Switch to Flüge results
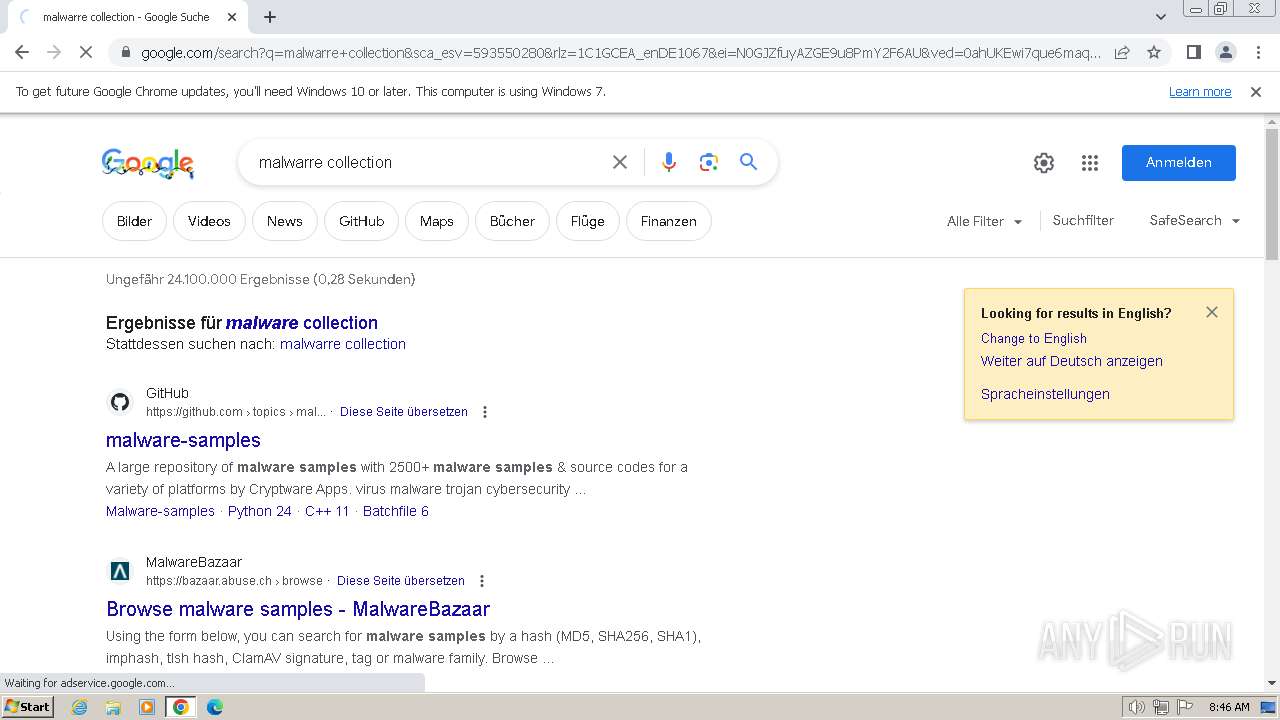Viewport: 1280px width, 720px height. click(587, 221)
